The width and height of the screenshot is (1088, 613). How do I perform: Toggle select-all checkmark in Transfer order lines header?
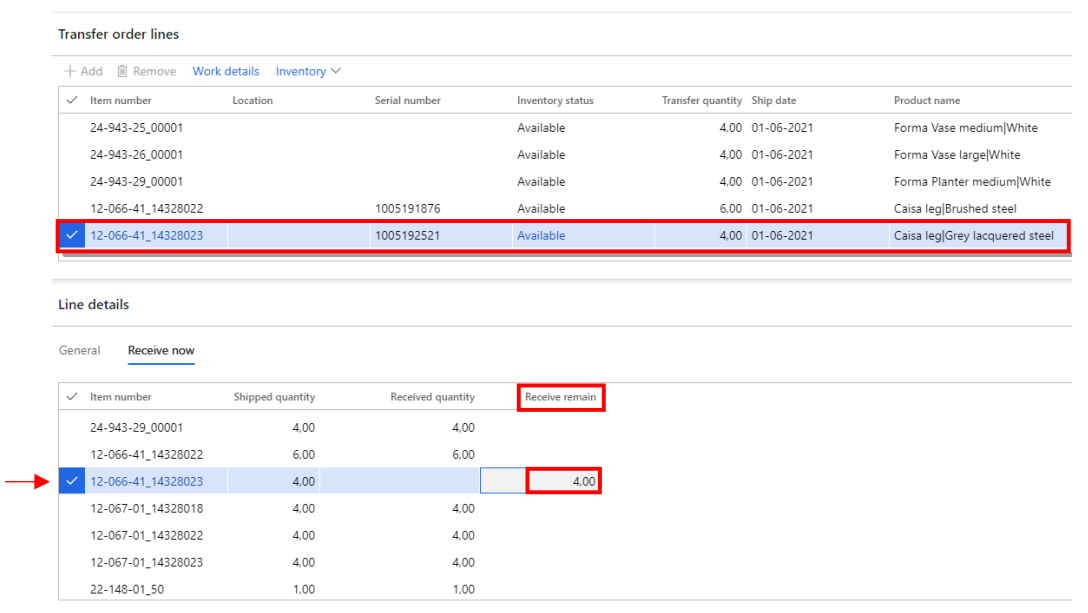click(71, 101)
